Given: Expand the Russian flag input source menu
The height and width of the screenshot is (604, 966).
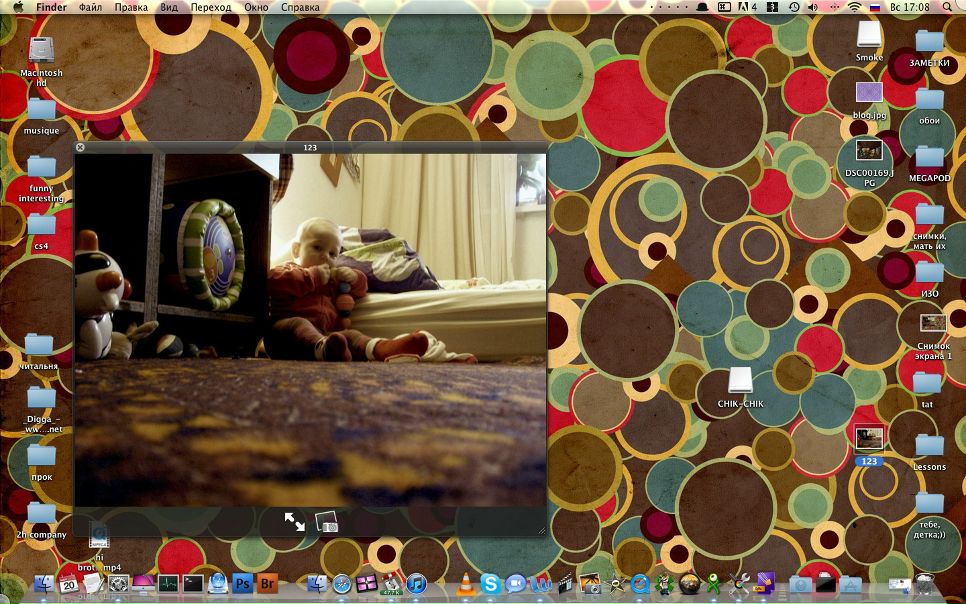Looking at the screenshot, I should click(x=875, y=7).
